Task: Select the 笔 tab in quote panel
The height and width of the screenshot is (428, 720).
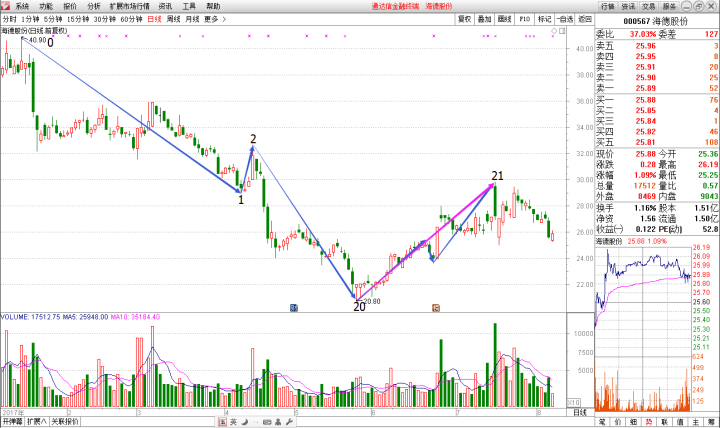Action: coord(602,422)
